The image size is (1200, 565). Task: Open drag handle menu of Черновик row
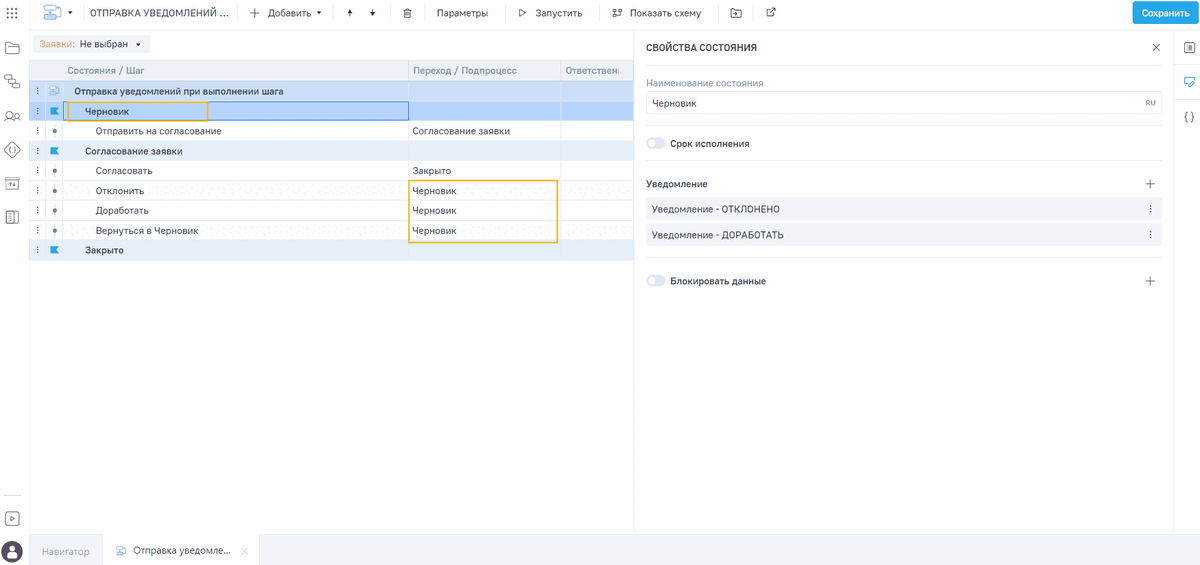38,111
